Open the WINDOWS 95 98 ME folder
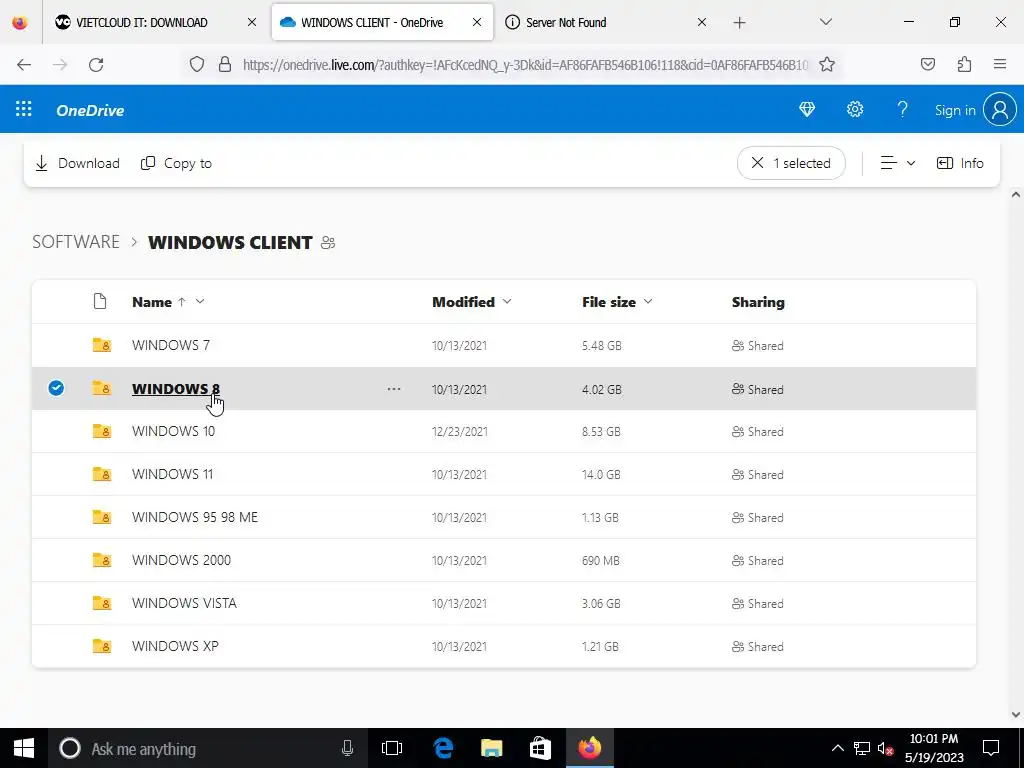The width and height of the screenshot is (1024, 768). 195,517
